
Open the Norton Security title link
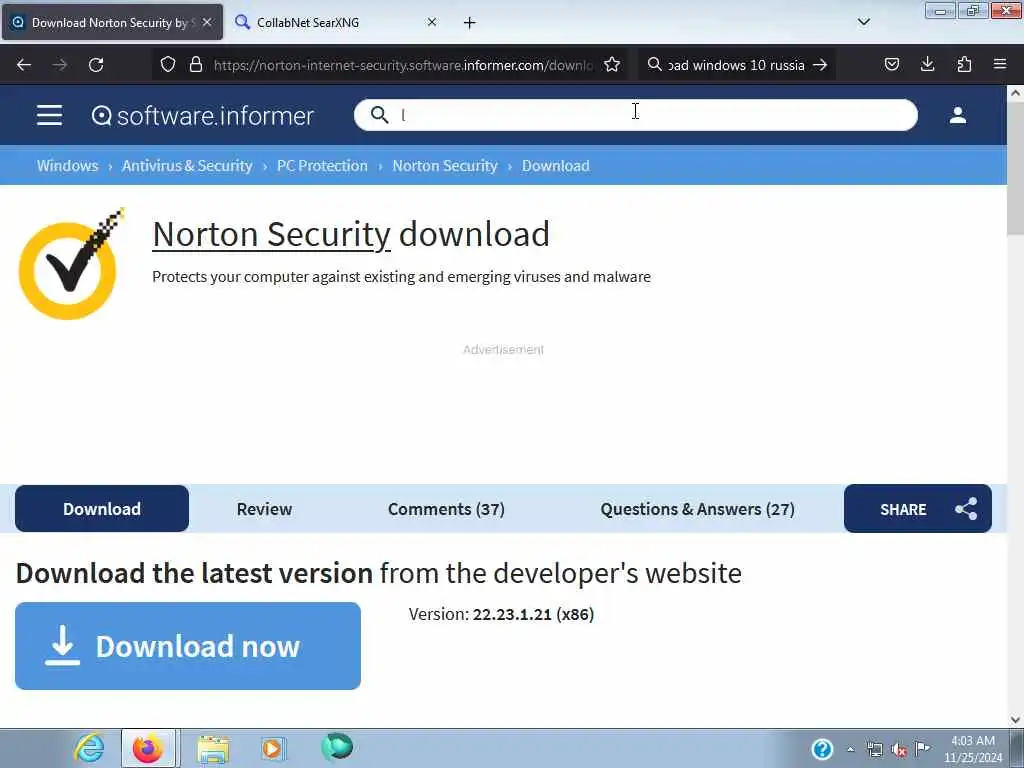click(x=271, y=234)
